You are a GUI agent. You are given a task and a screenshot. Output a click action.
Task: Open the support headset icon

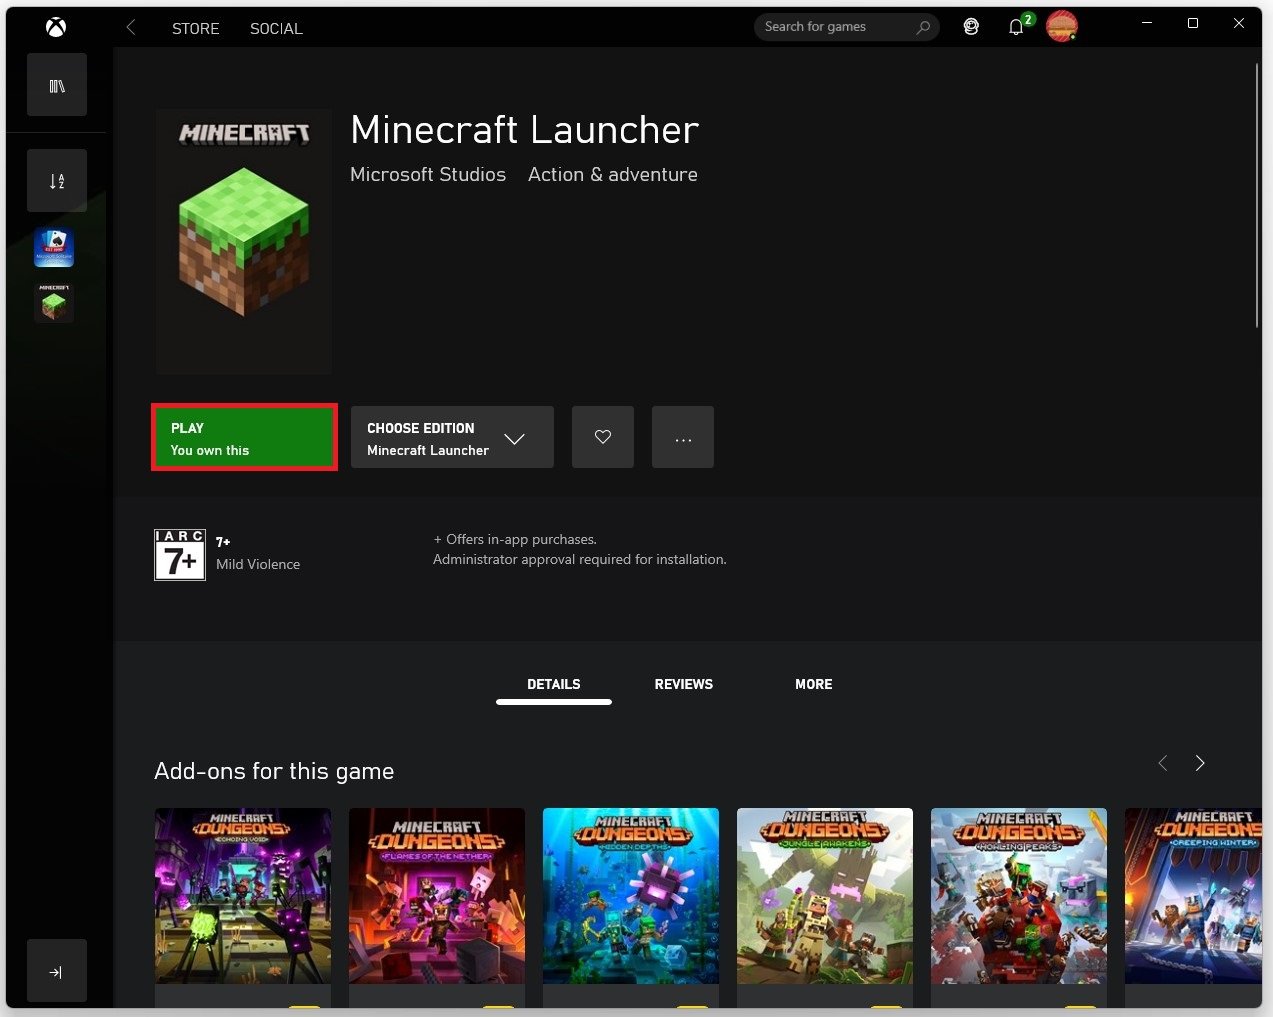click(971, 27)
